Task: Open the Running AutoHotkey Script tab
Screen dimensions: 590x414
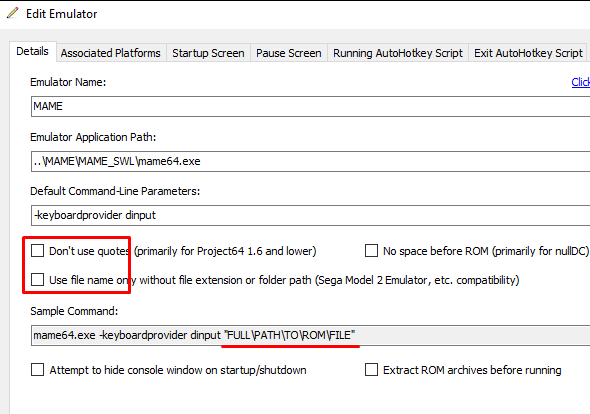Action: [x=398, y=53]
